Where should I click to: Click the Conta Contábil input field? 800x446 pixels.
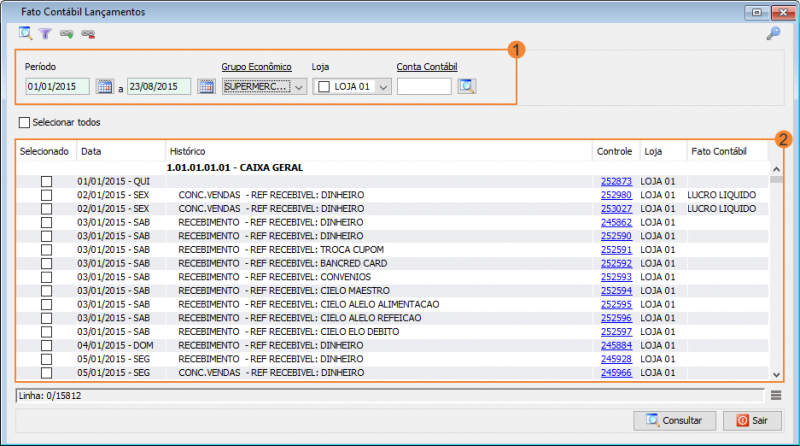pos(424,87)
